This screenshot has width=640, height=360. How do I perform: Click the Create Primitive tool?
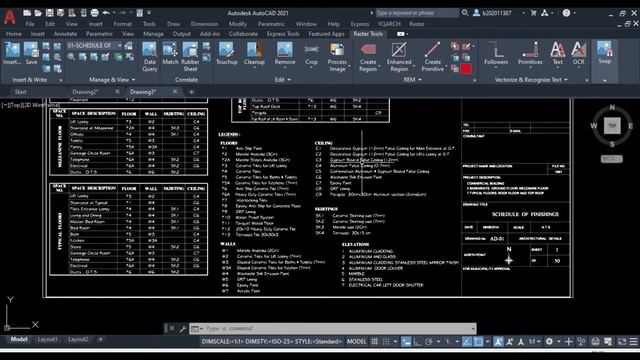[432, 57]
